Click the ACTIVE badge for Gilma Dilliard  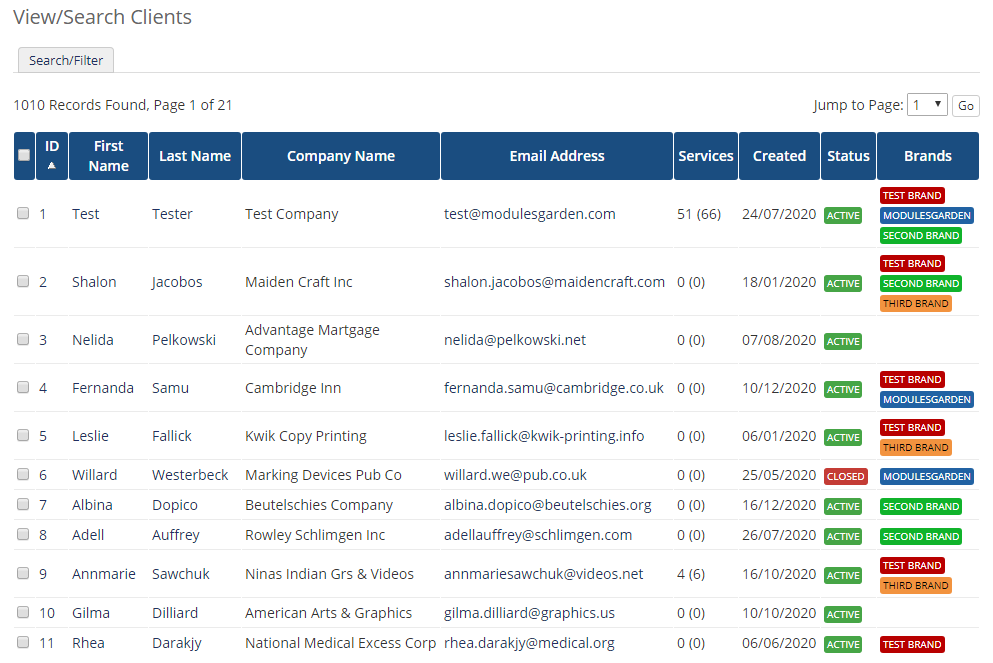(x=844, y=614)
